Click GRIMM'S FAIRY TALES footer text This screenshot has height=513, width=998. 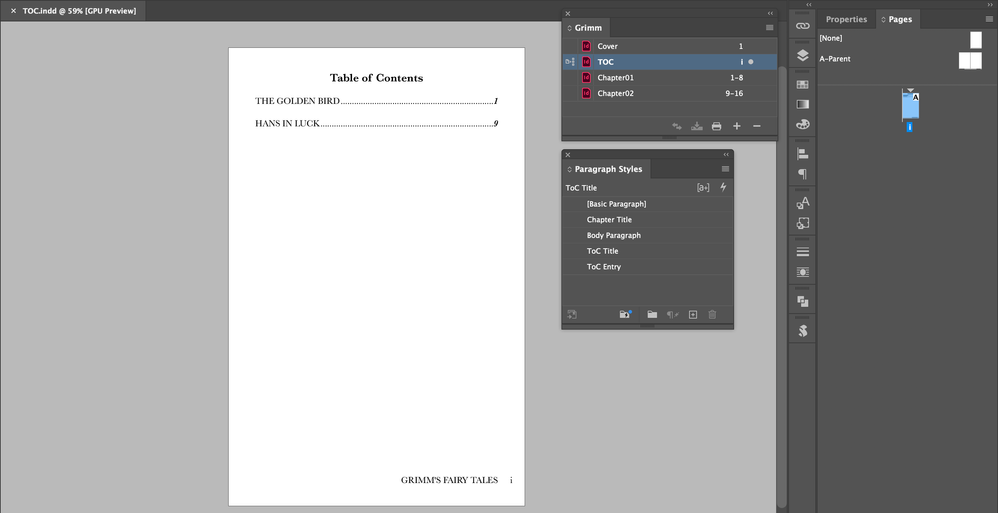tap(449, 481)
